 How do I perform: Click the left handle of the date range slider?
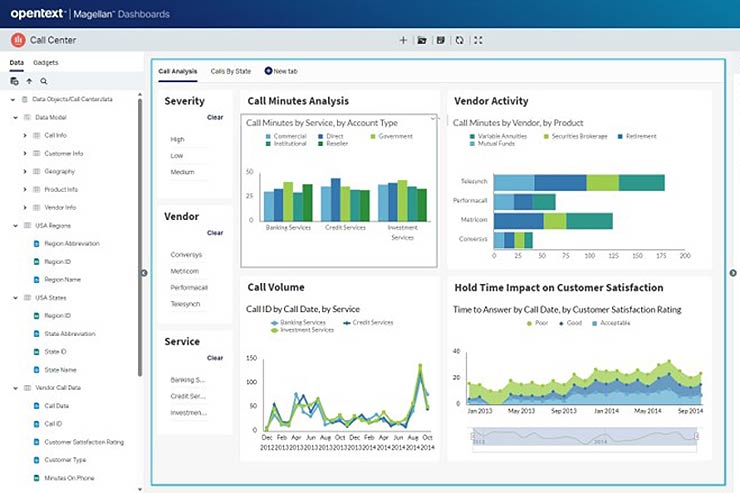click(x=475, y=436)
